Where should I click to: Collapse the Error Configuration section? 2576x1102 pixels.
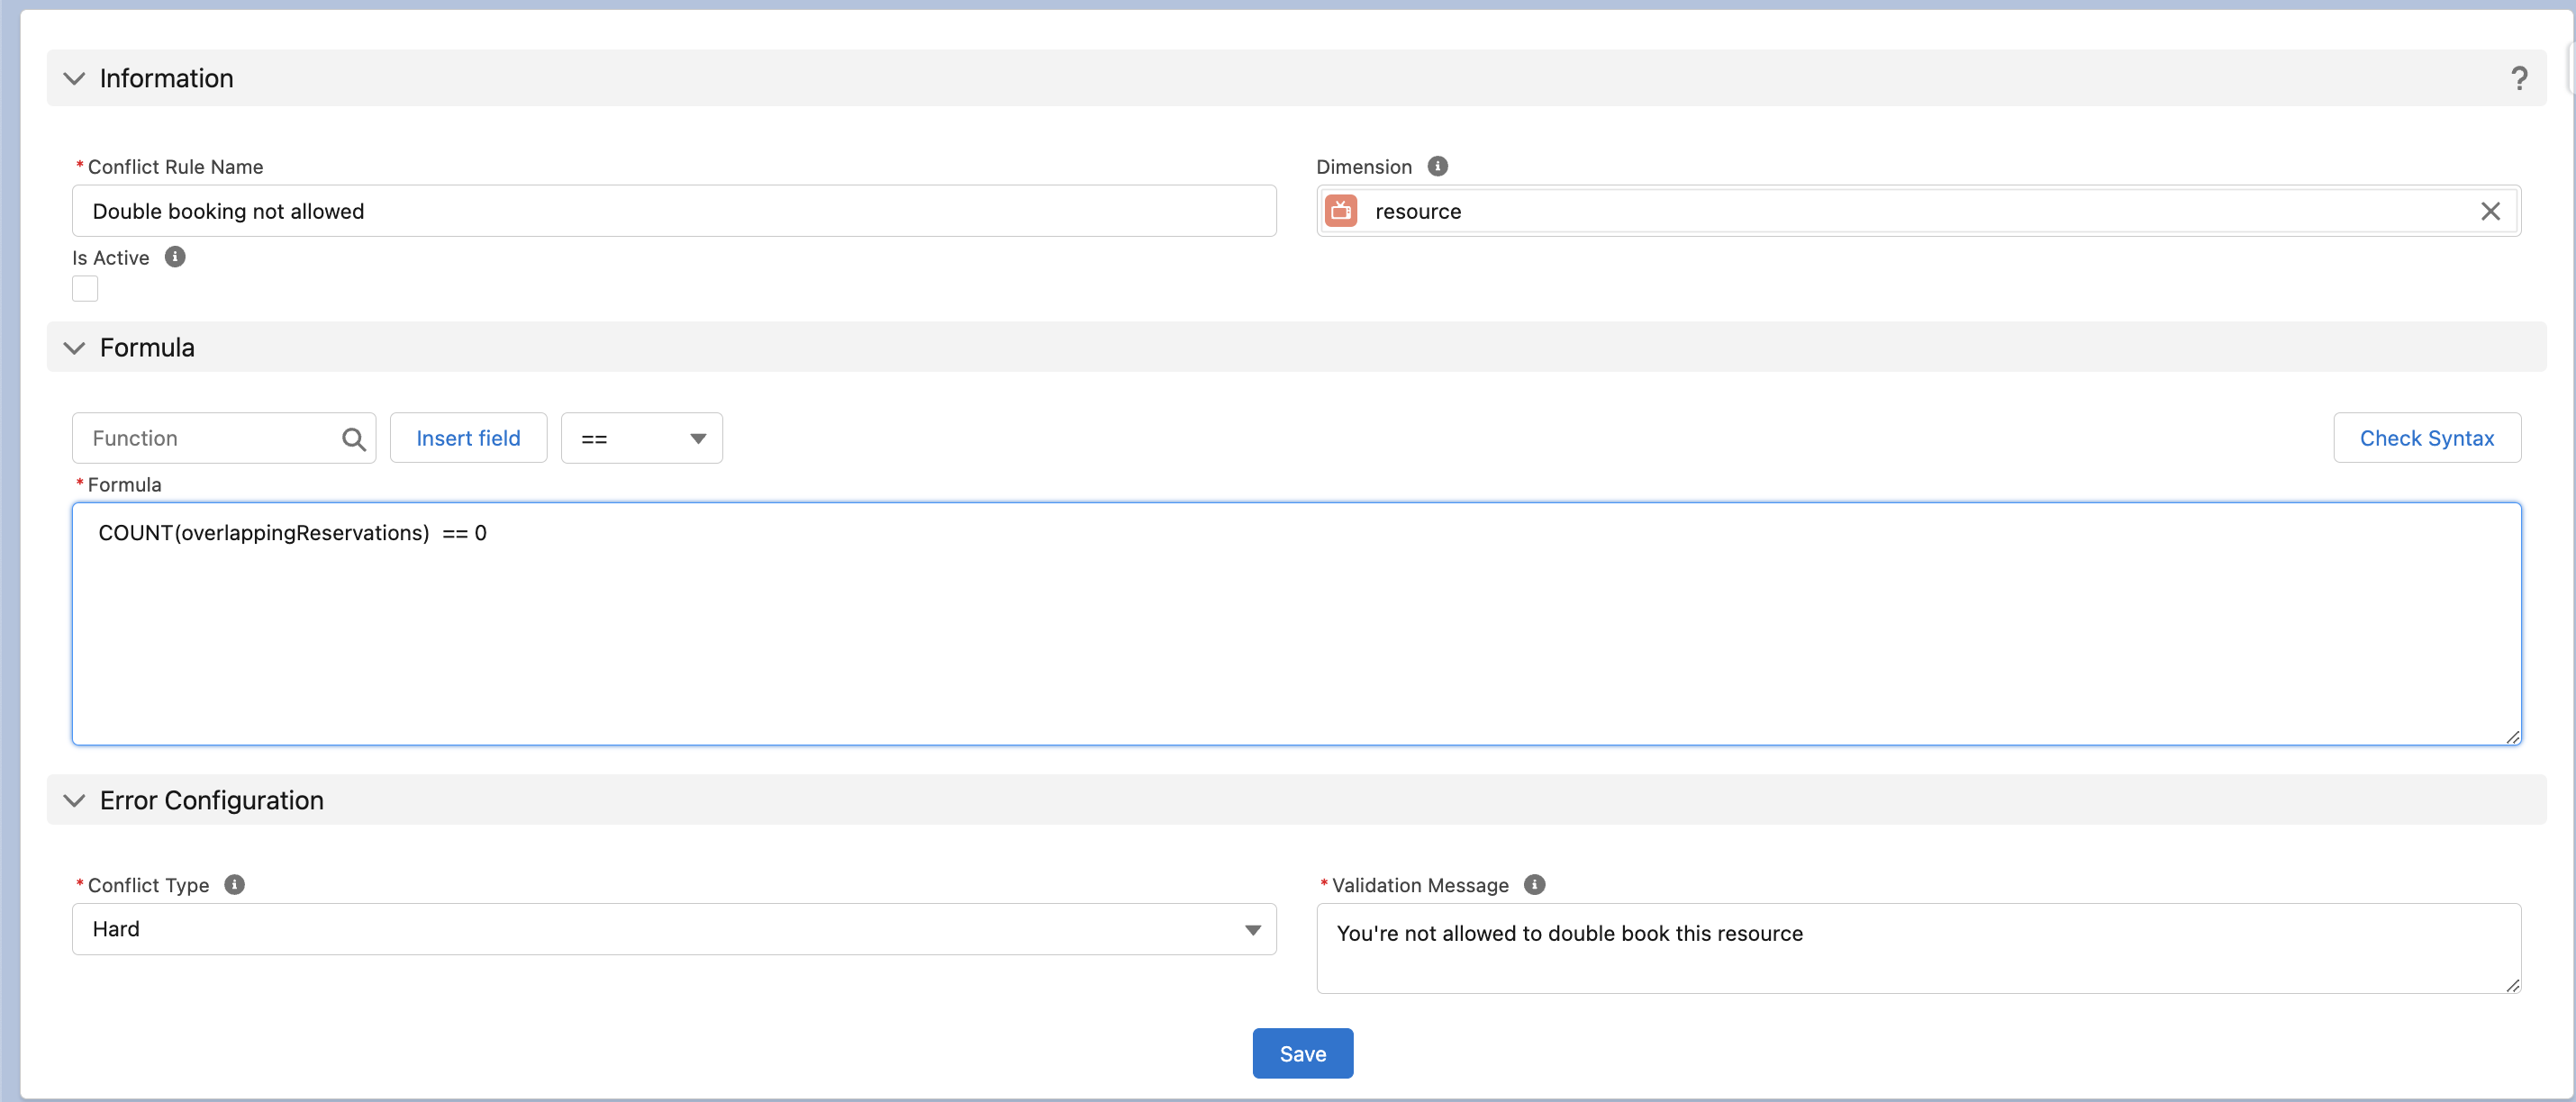pos(74,800)
